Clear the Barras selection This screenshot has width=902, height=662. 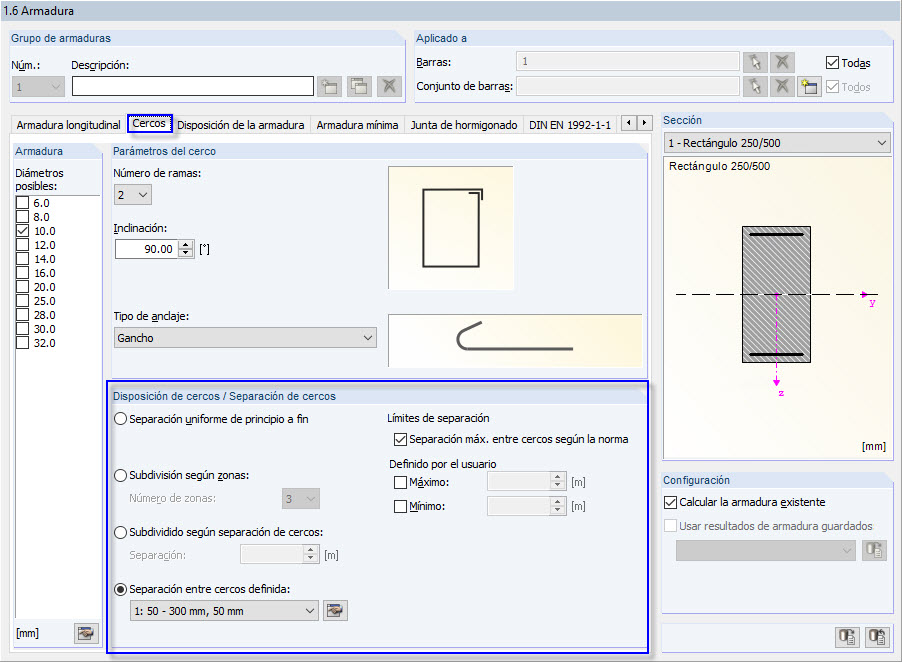[x=782, y=62]
